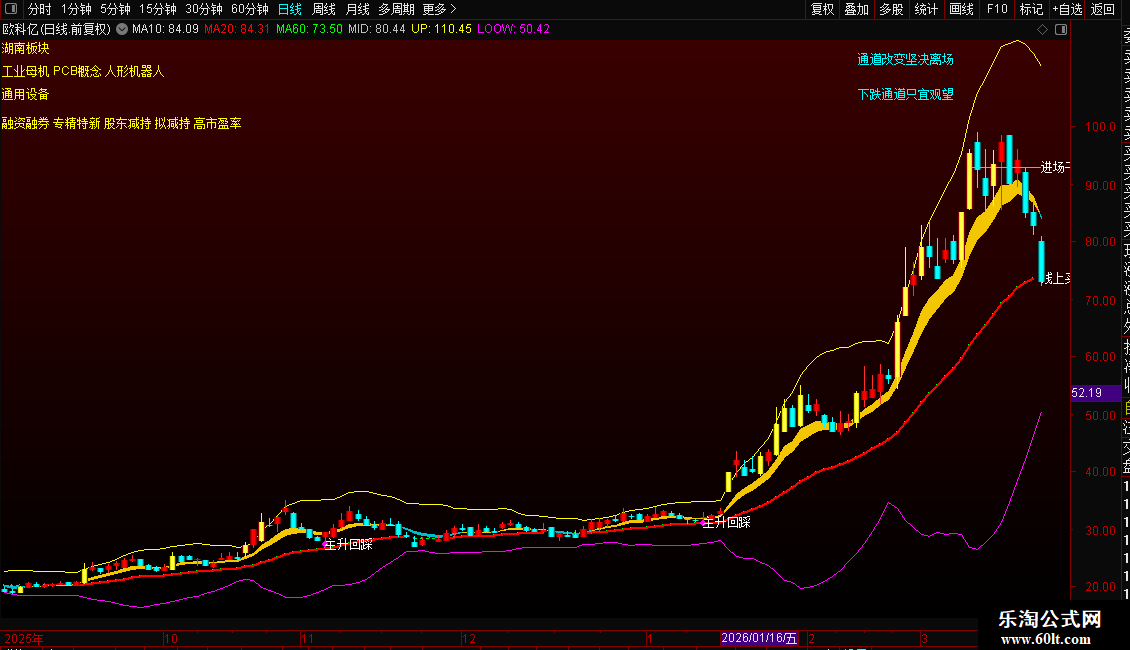Click the 通用设备 industry label
The height and width of the screenshot is (650, 1130).
pos(25,94)
